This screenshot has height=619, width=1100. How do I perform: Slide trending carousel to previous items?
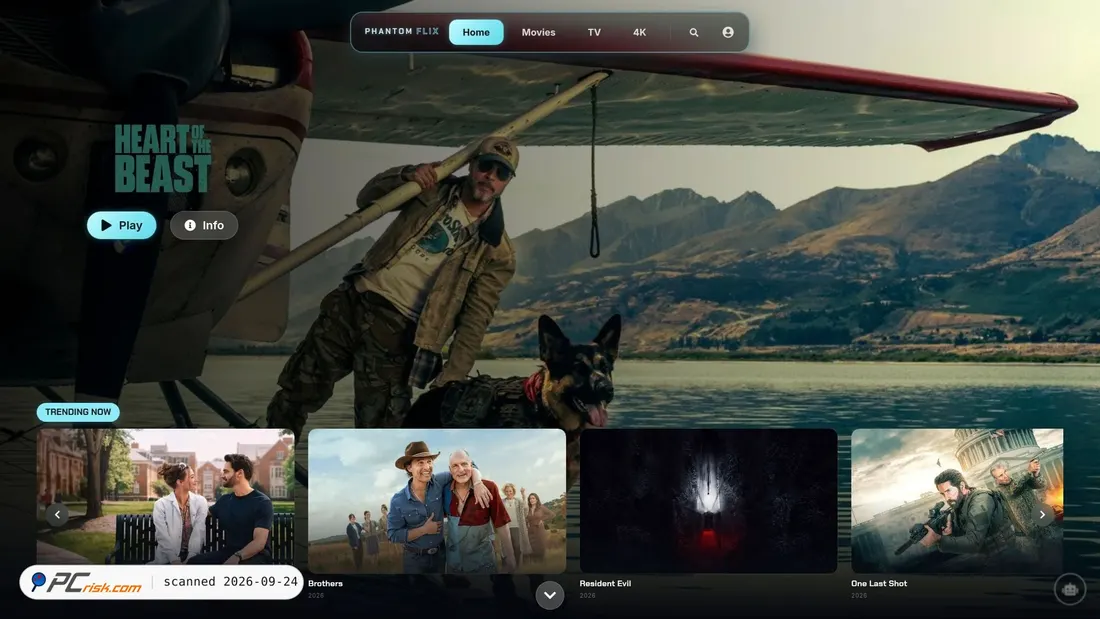[58, 514]
